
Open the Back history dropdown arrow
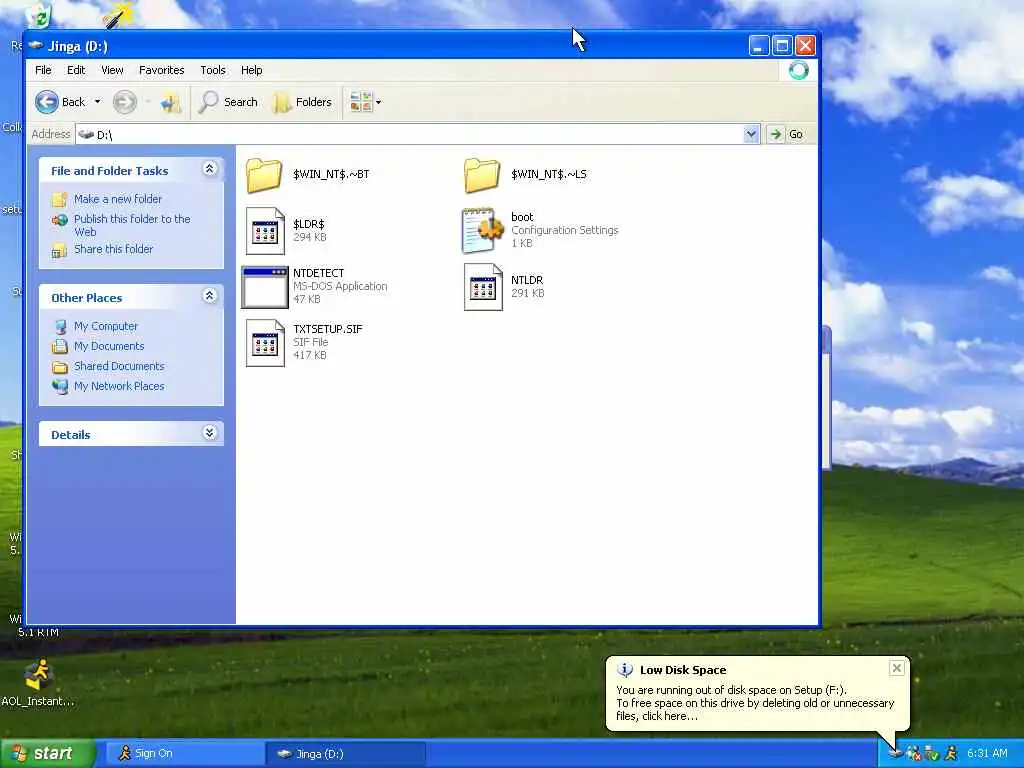coord(97,102)
